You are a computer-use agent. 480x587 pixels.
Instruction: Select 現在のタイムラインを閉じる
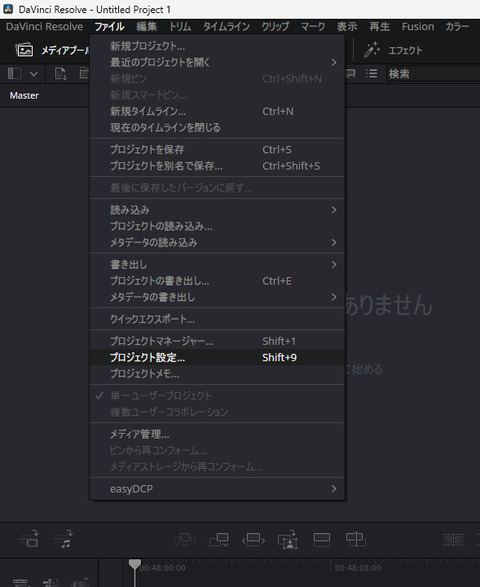pos(217,128)
